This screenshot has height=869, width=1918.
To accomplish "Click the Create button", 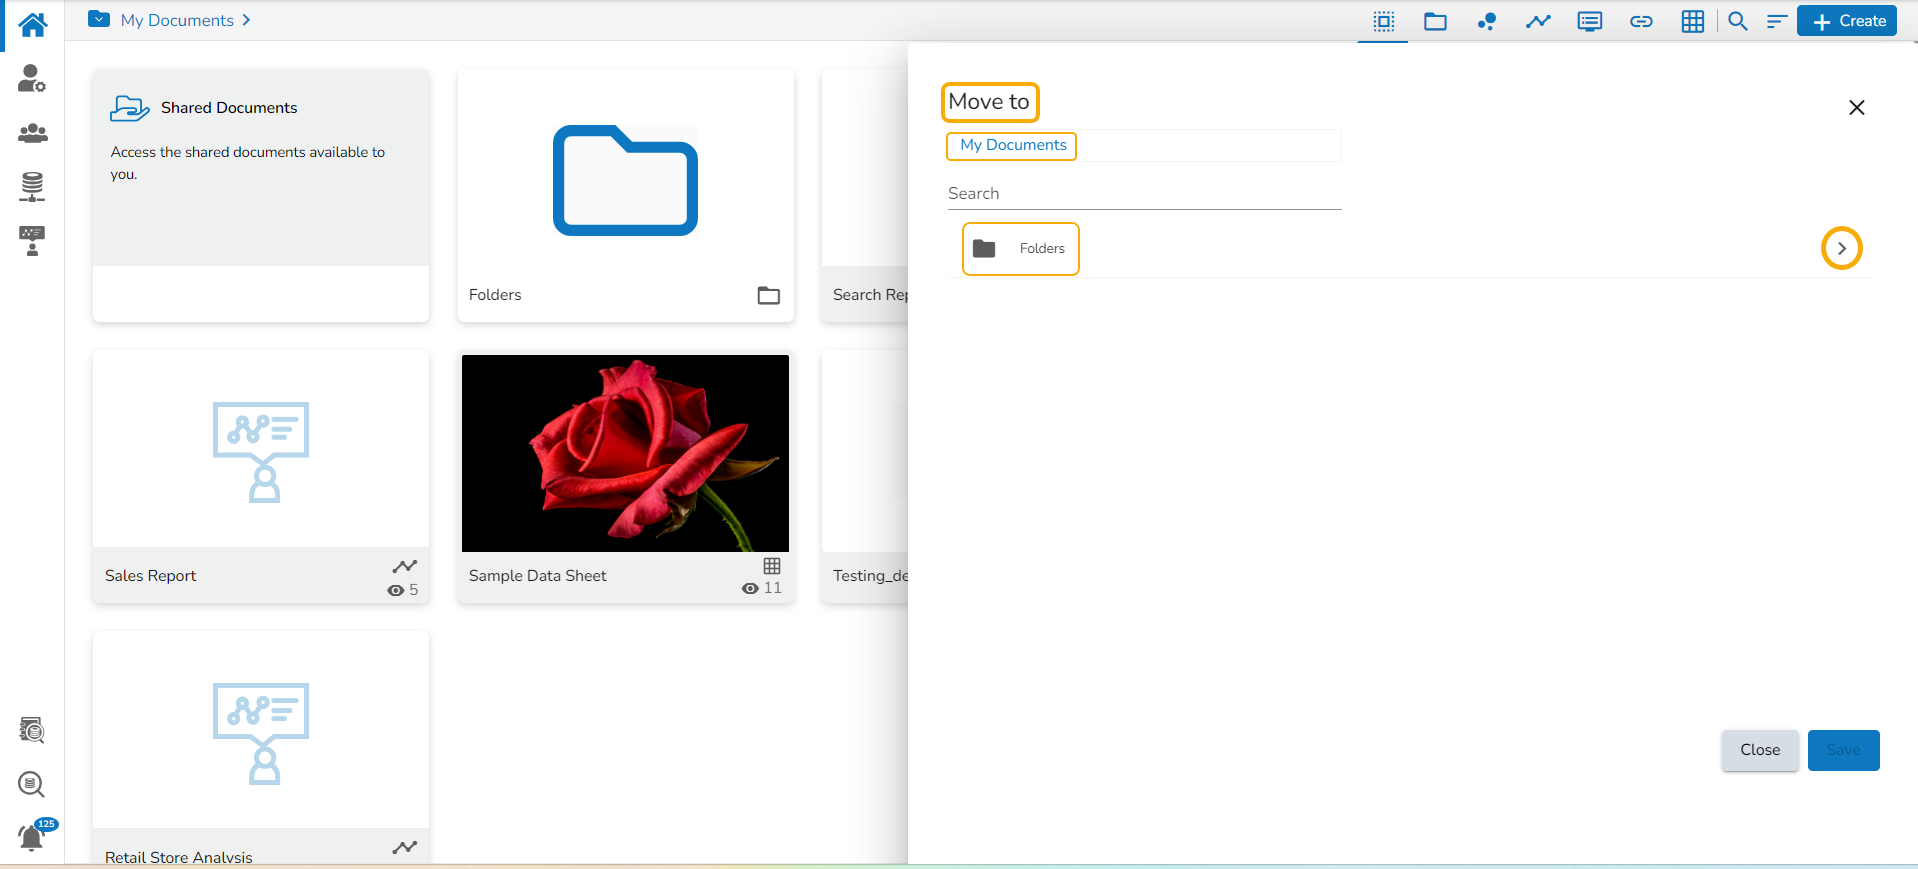I will click(1846, 21).
